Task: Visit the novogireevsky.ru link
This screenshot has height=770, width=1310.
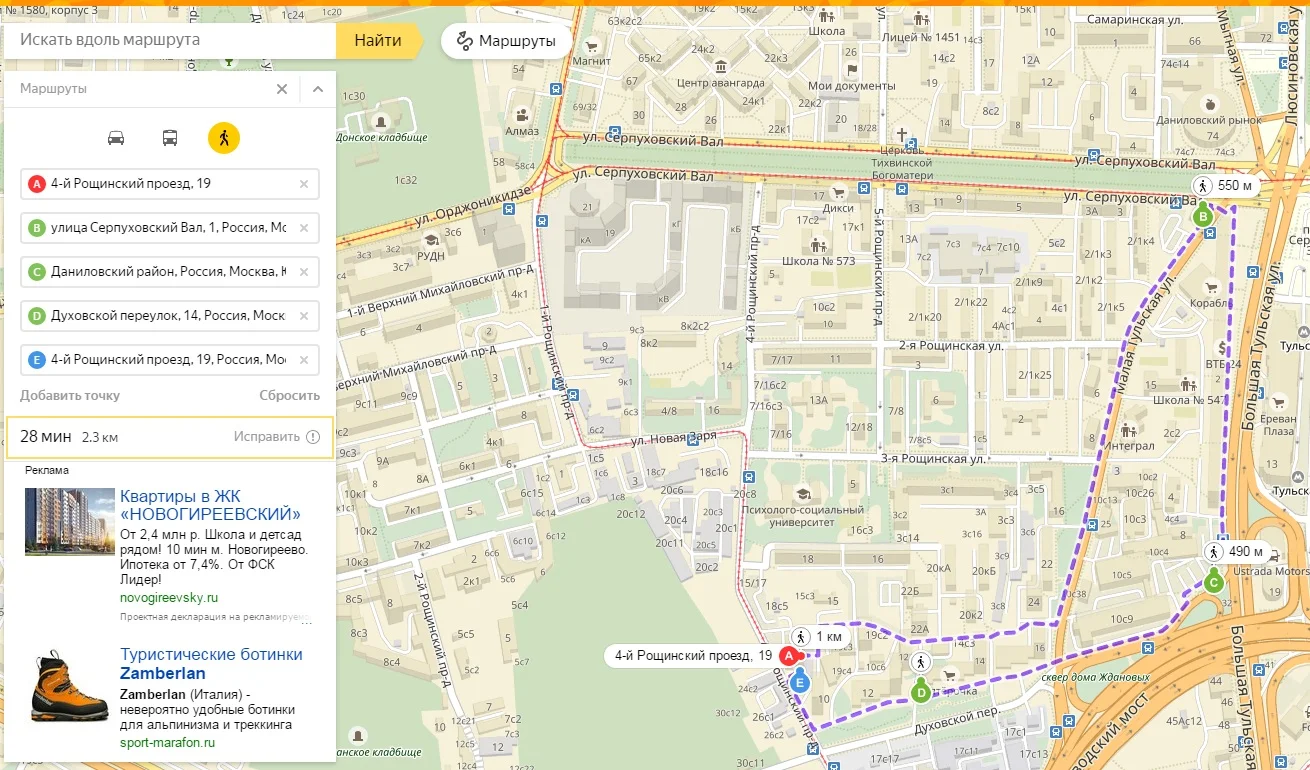Action: 169,598
